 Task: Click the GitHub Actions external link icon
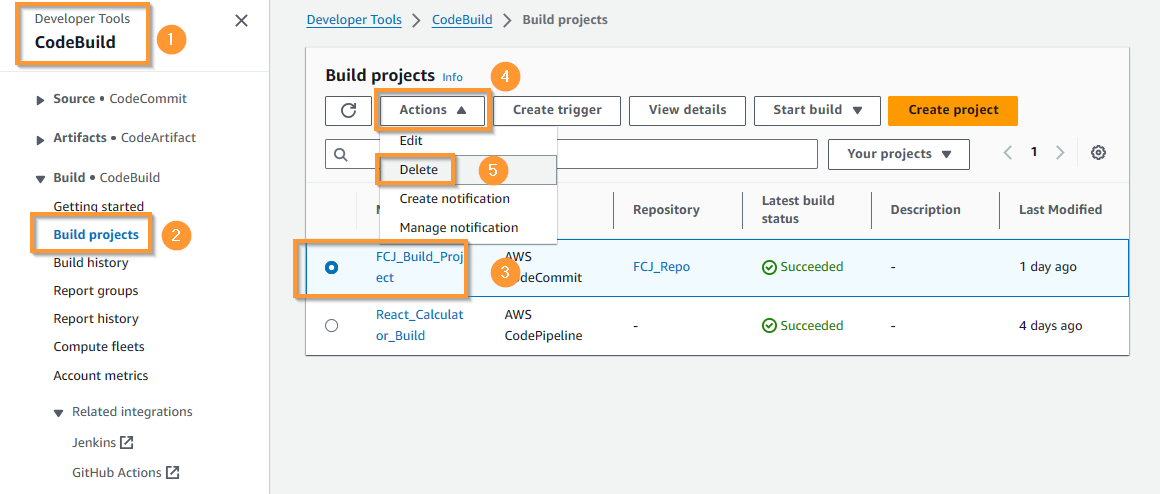[172, 472]
